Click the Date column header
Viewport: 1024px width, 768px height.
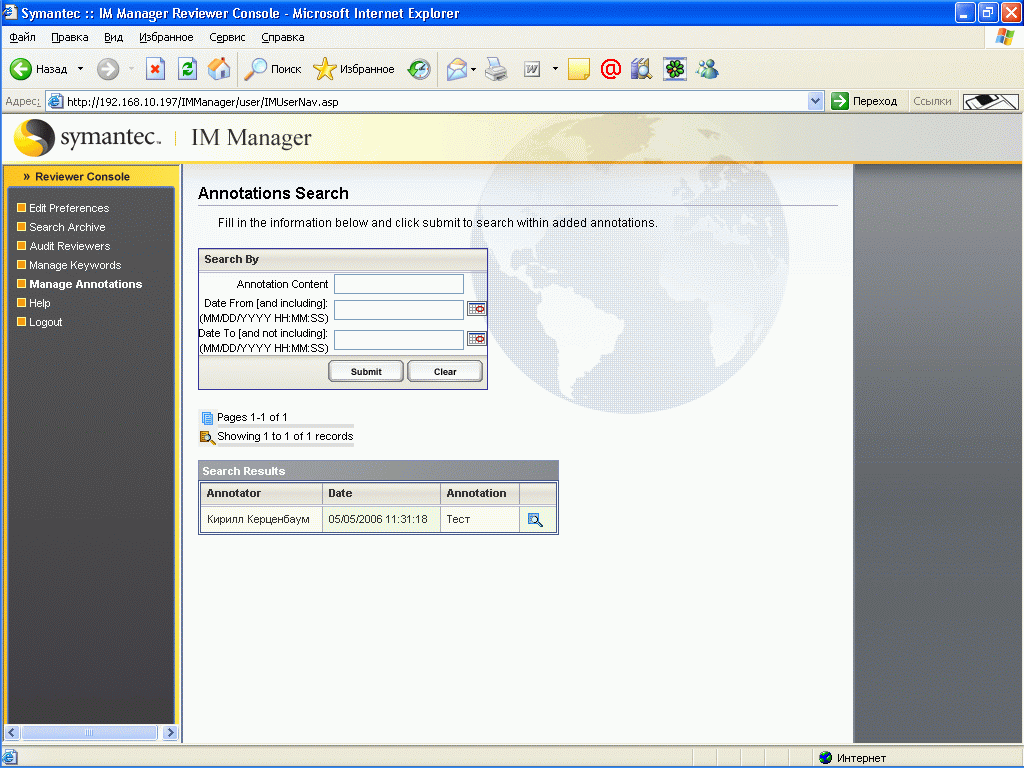(x=381, y=494)
